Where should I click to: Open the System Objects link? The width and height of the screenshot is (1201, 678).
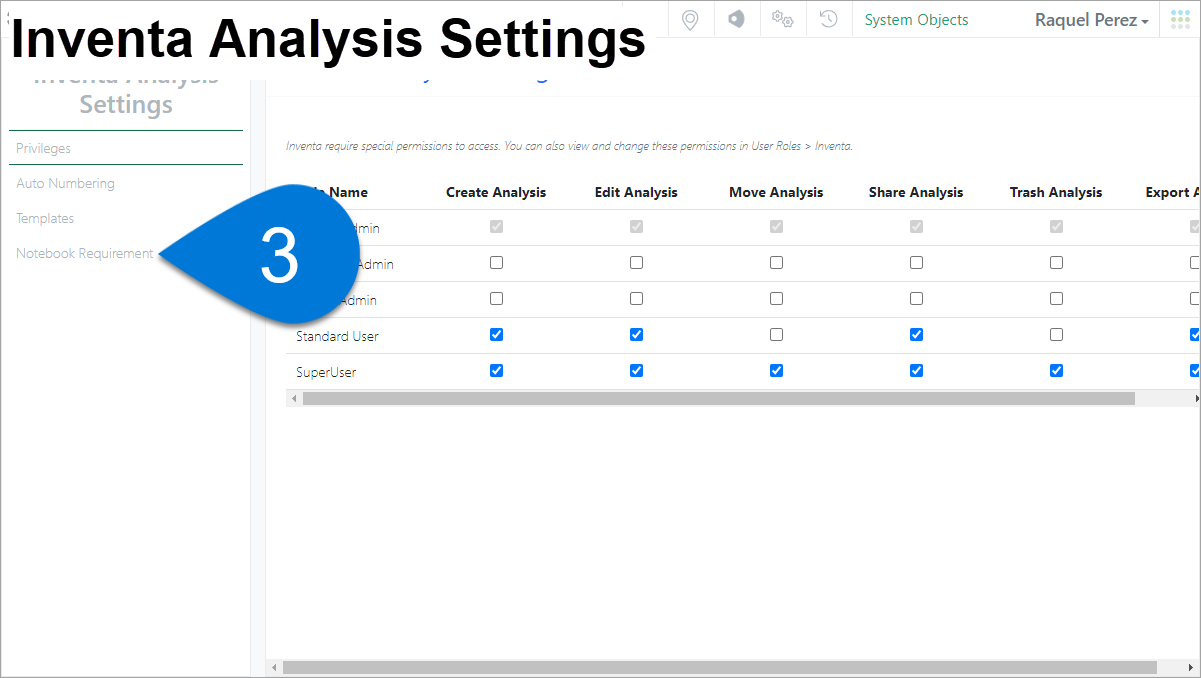click(x=916, y=20)
